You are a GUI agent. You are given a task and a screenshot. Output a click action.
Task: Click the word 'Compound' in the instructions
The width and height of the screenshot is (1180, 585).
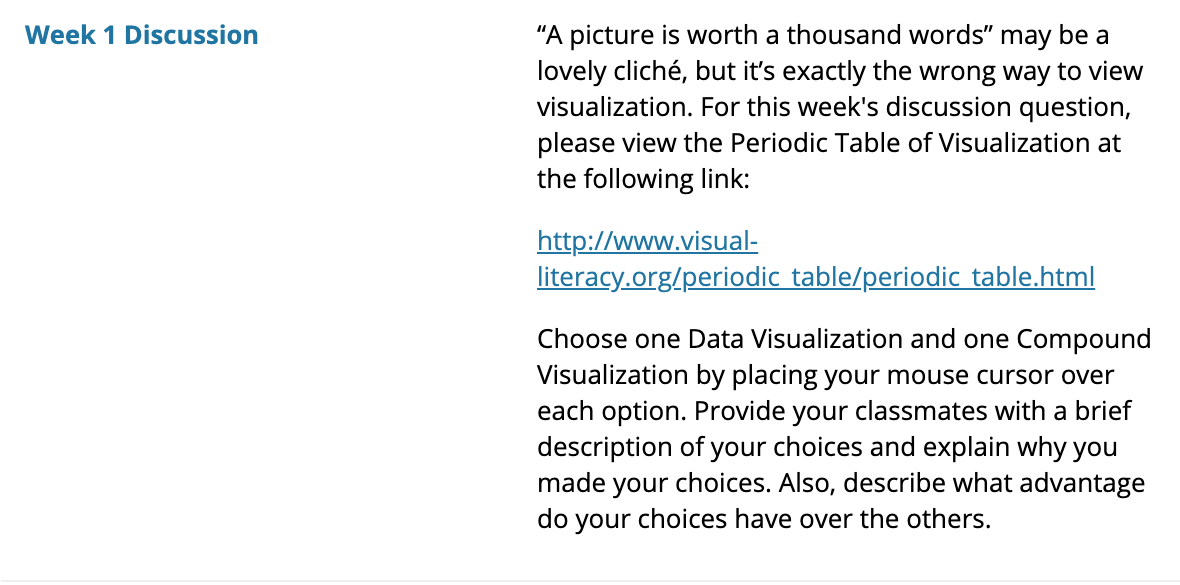(1084, 339)
